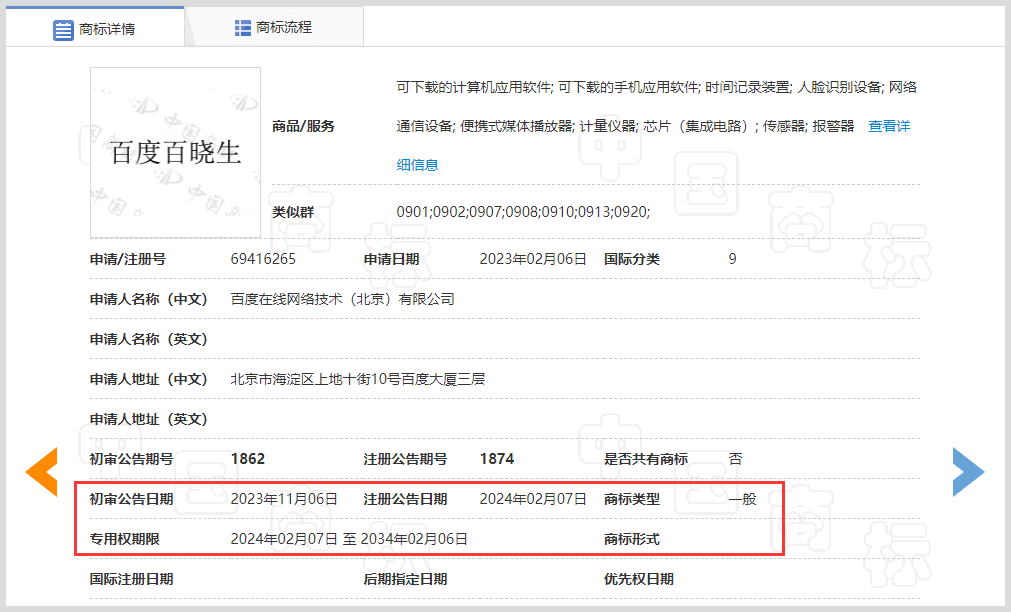Go to next trademark with blue arrow
Image resolution: width=1011 pixels, height=612 pixels.
tap(968, 471)
